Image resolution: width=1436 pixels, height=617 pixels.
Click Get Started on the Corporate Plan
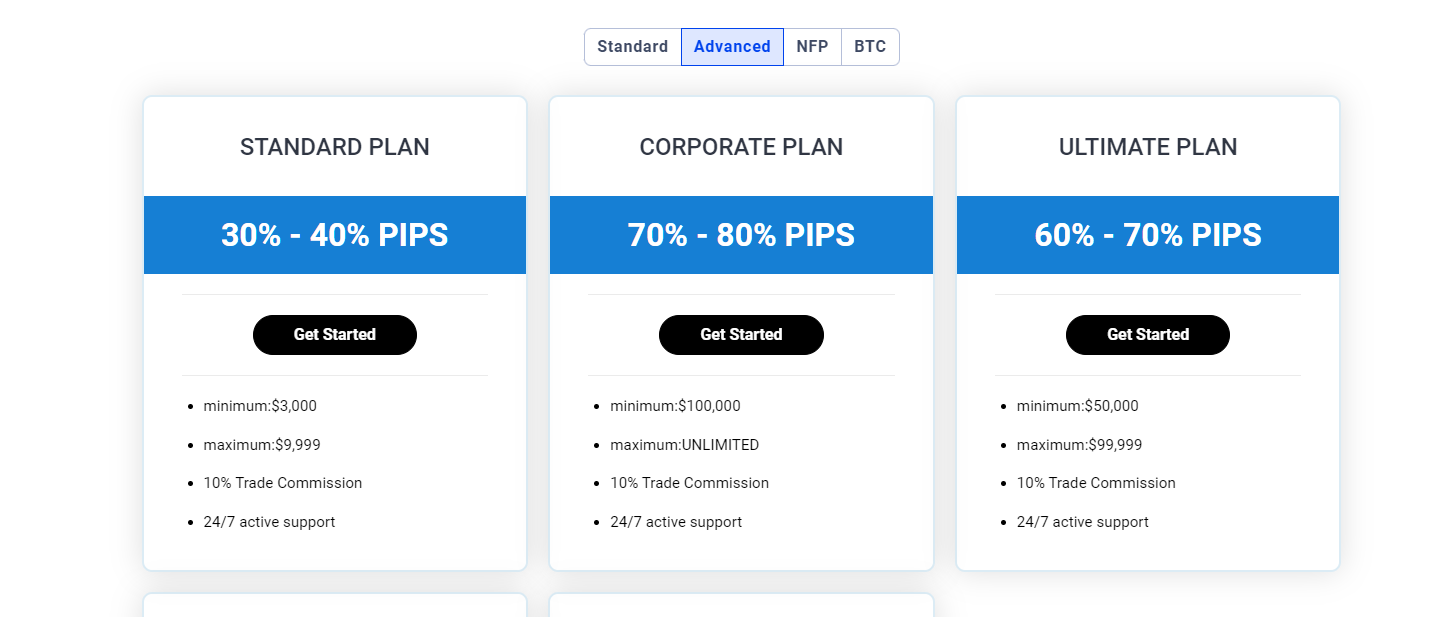[741, 334]
